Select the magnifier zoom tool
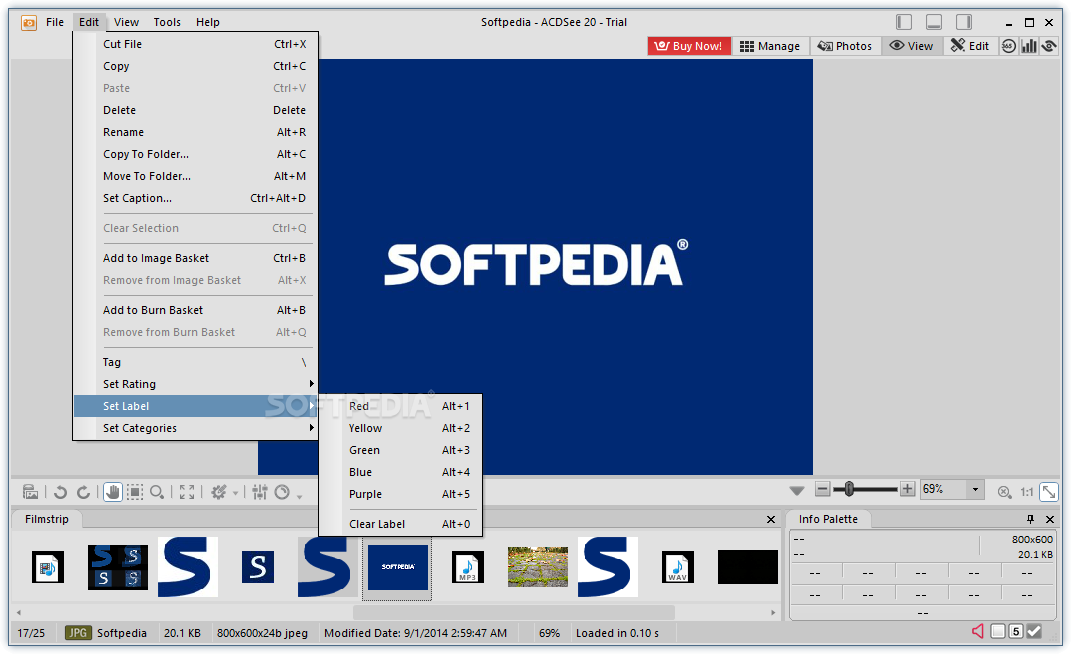Viewport: 1071px width, 654px height. [x=157, y=492]
